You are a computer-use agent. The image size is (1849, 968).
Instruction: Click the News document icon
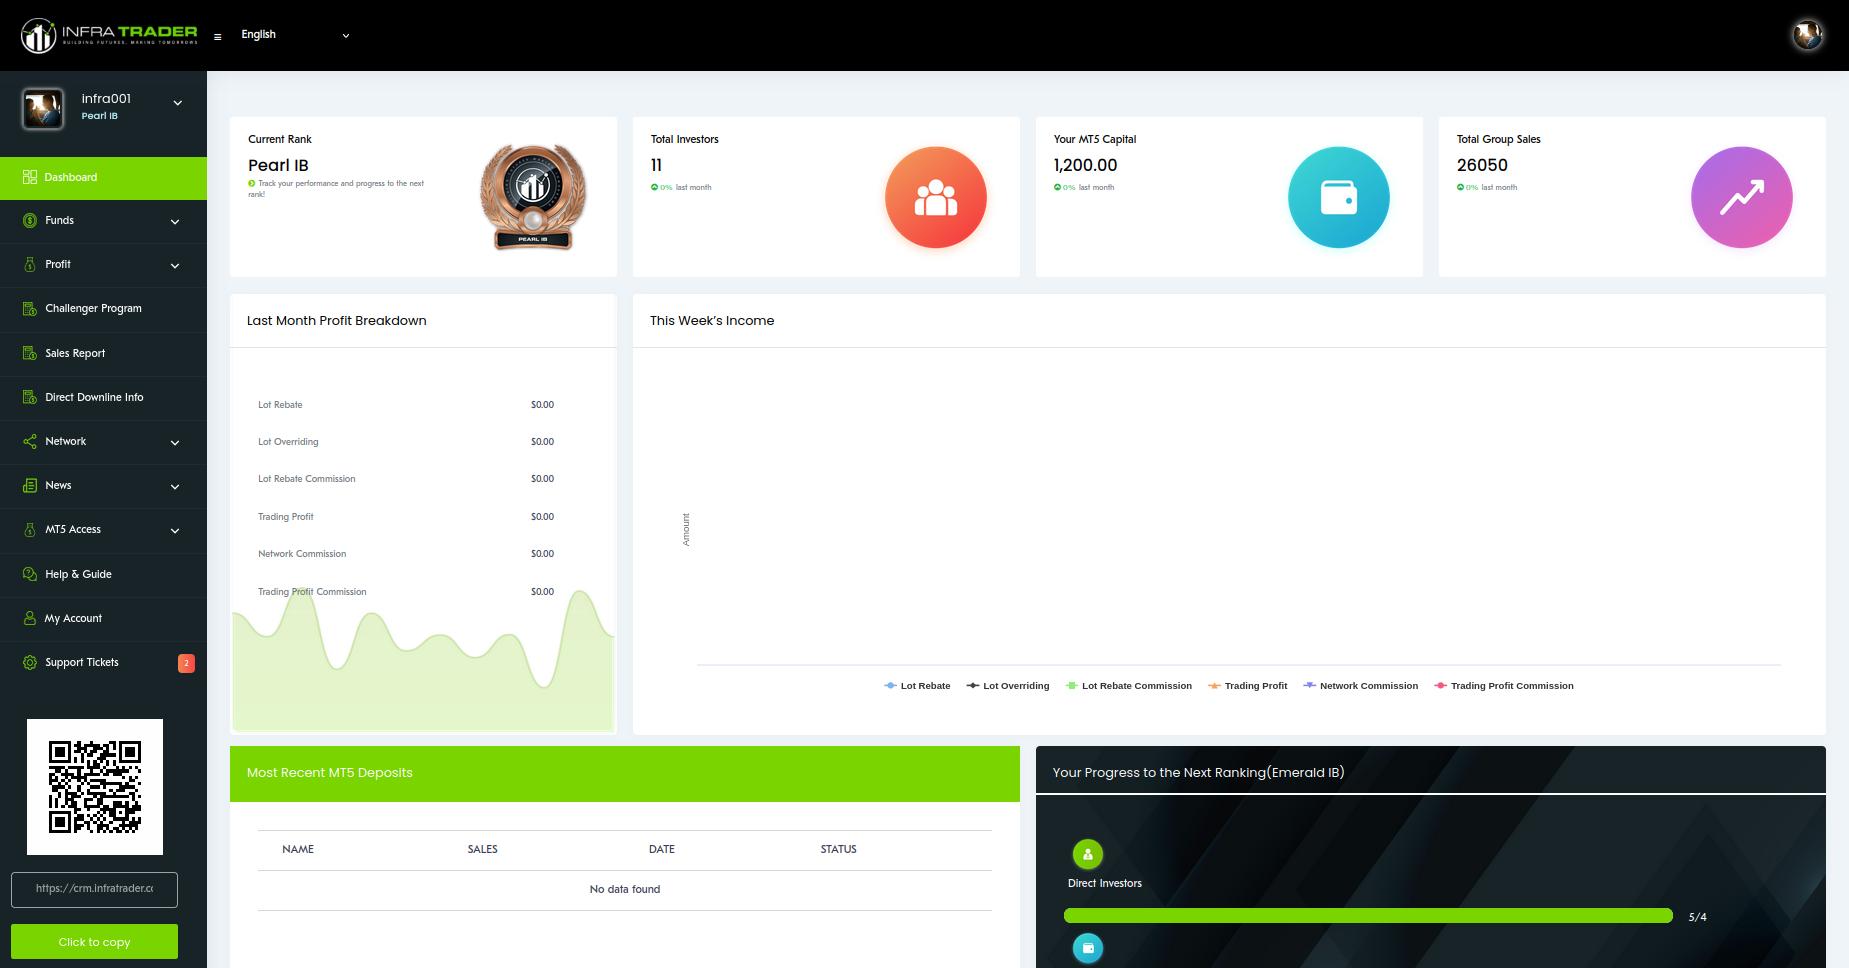coord(30,485)
